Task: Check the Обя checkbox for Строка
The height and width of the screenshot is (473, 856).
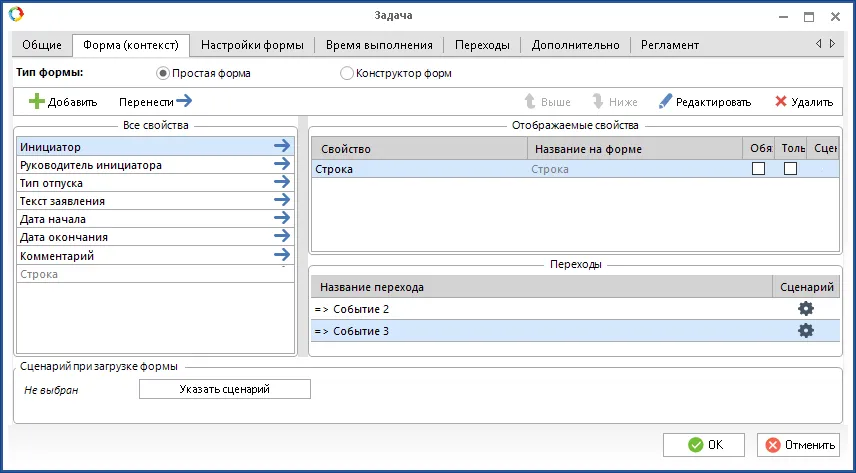Action: point(758,169)
